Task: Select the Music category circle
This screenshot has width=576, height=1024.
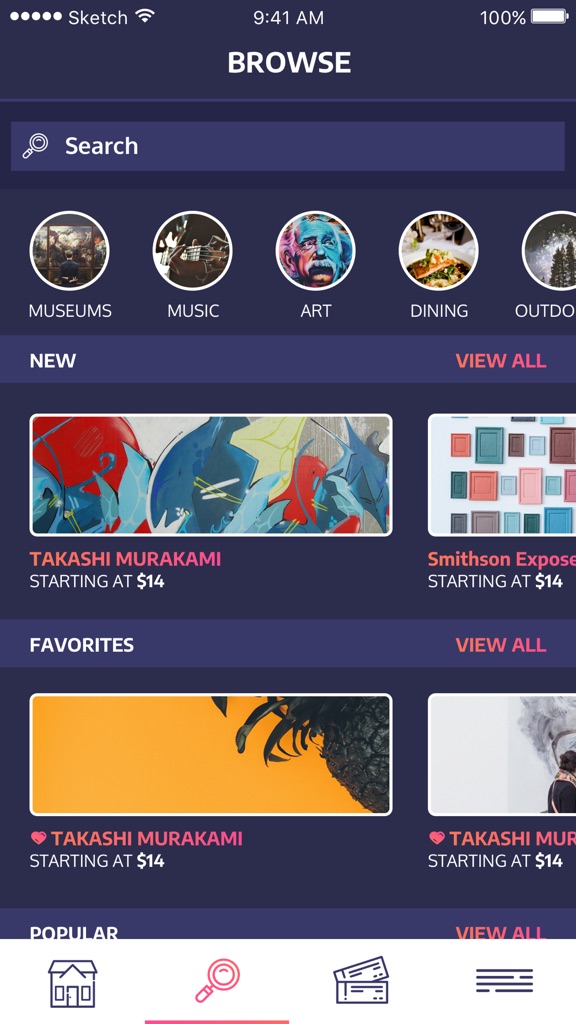Action: [x=193, y=251]
